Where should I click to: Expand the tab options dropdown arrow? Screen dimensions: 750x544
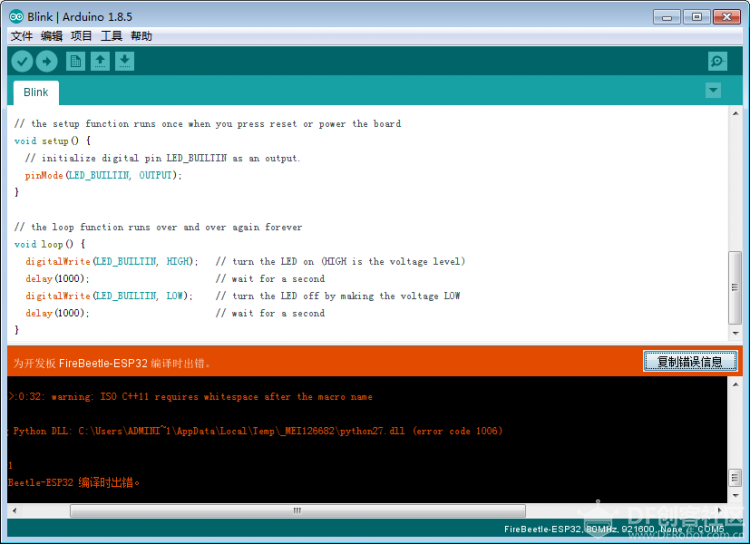coord(713,90)
